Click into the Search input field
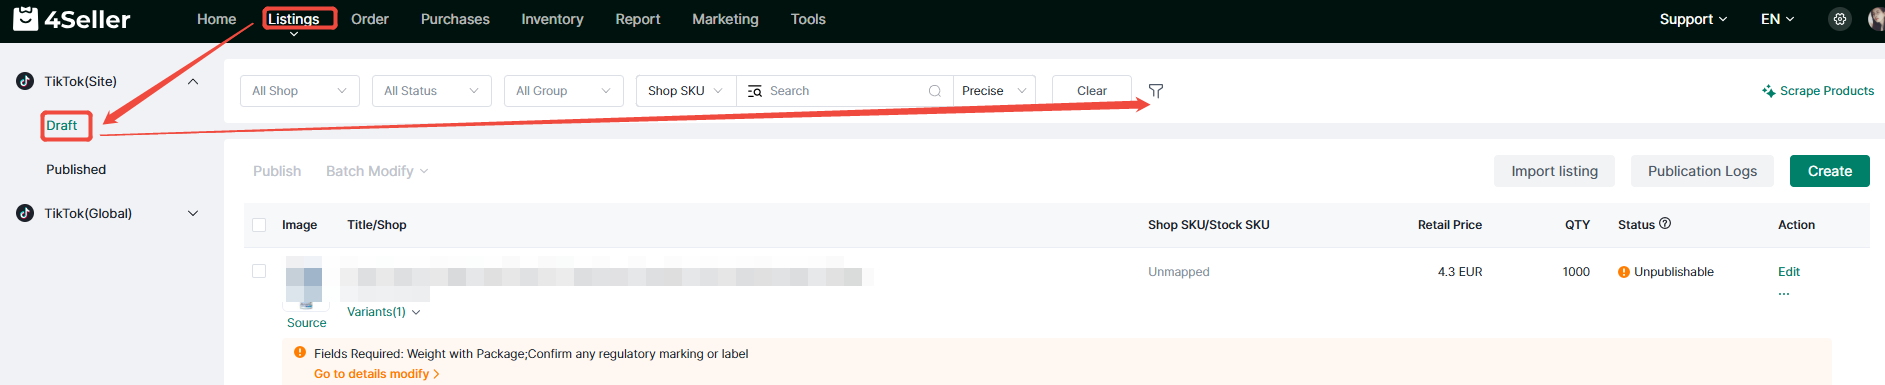Image resolution: width=1885 pixels, height=385 pixels. pyautogui.click(x=845, y=91)
